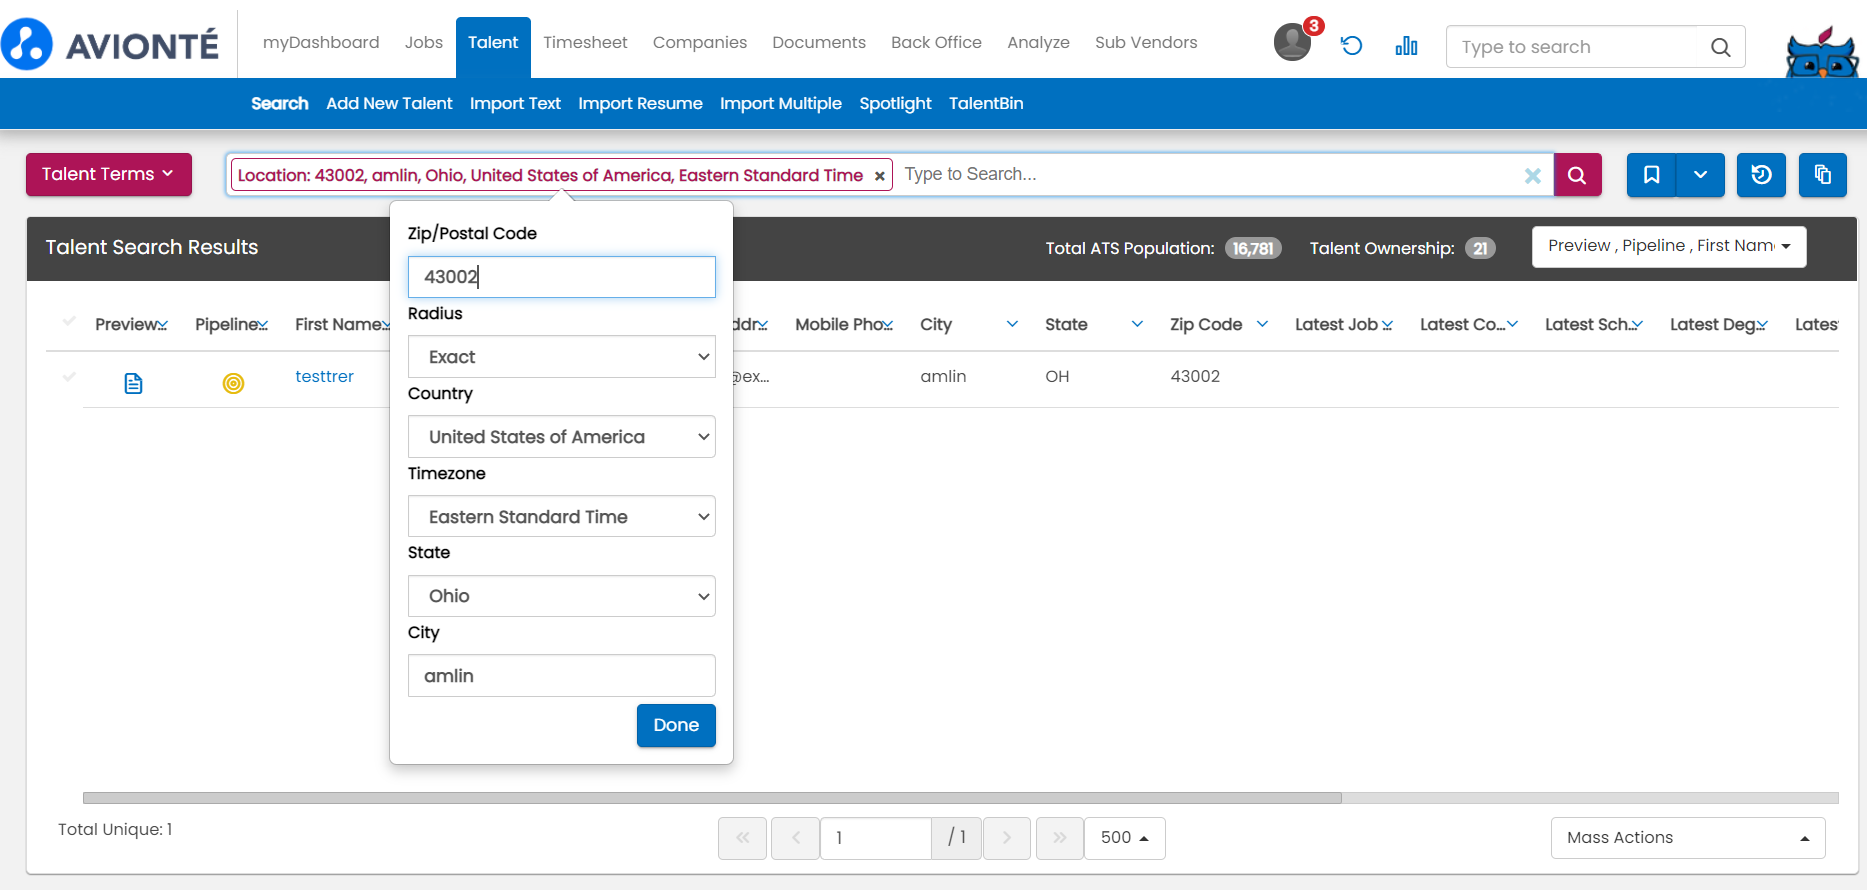Switch to the Timesheet tab

click(x=585, y=43)
